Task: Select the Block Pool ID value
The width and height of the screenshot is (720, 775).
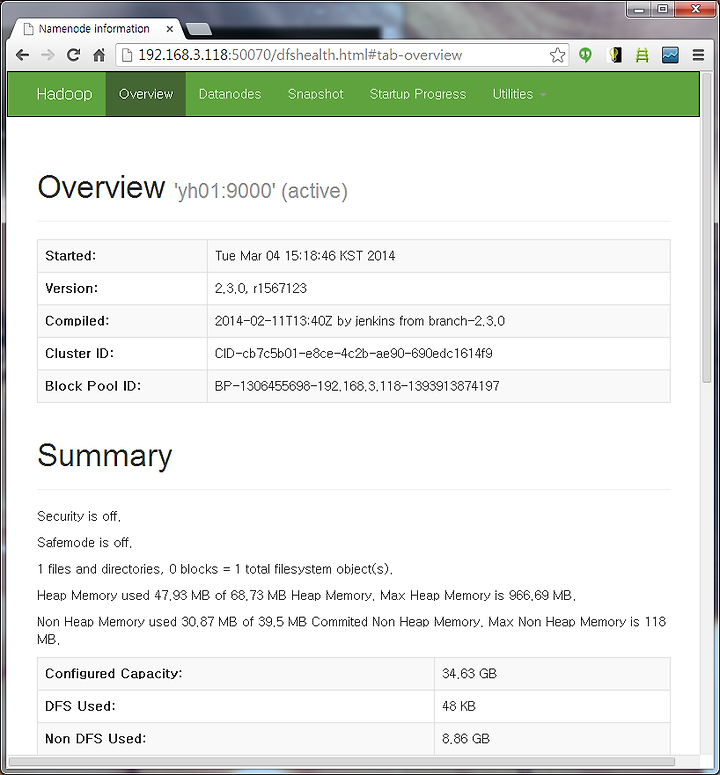Action: [x=357, y=386]
